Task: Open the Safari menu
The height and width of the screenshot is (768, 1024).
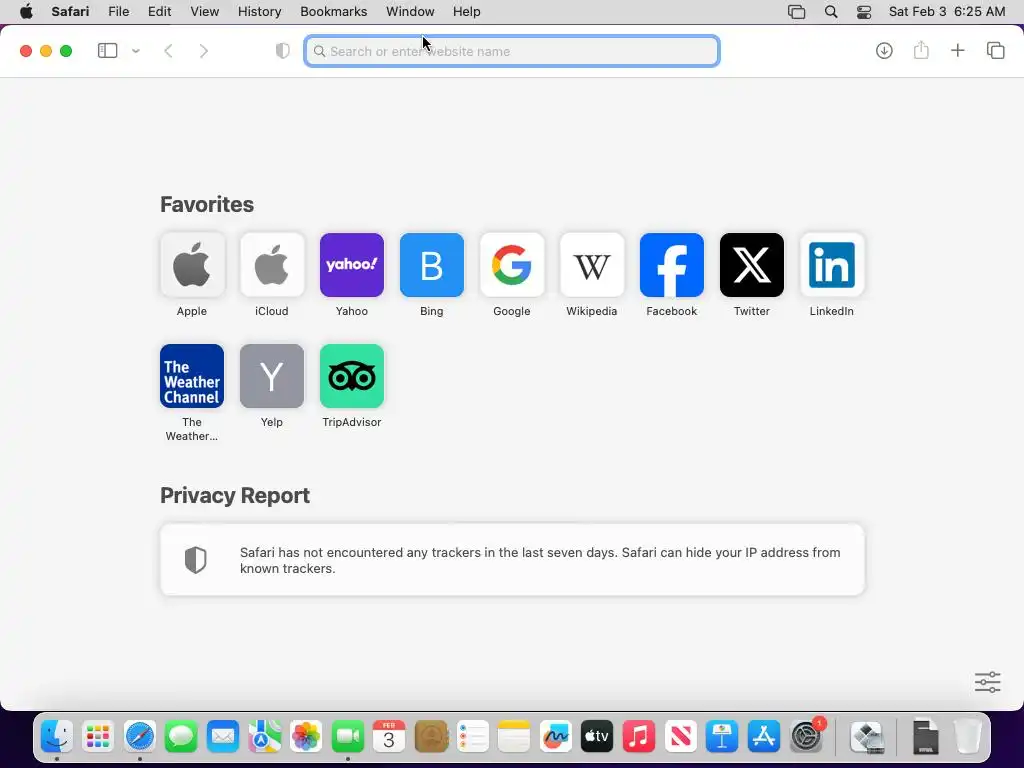Action: point(71,12)
